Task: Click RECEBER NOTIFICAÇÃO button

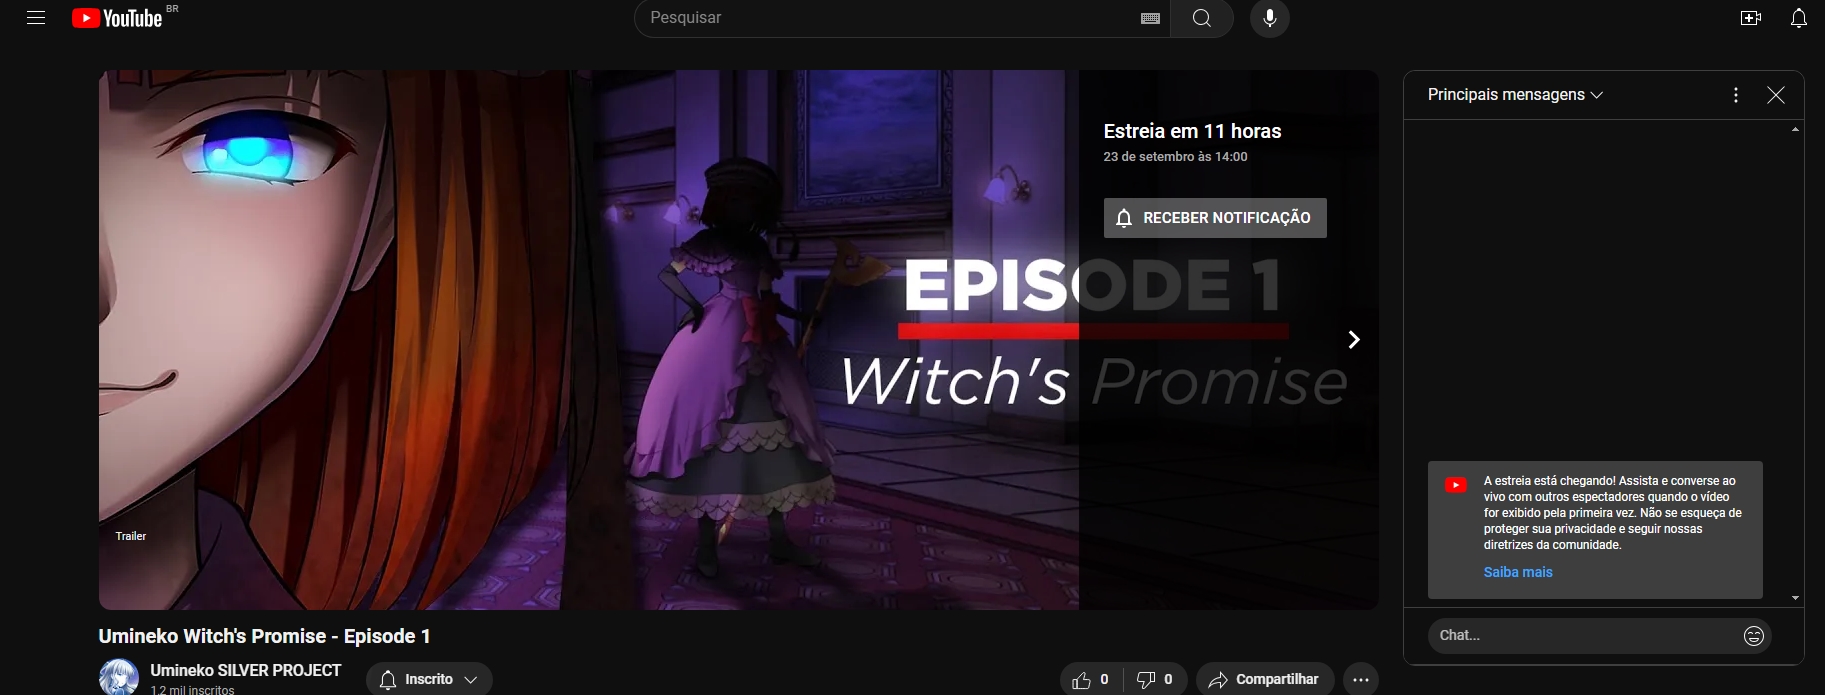Action: click(x=1215, y=218)
